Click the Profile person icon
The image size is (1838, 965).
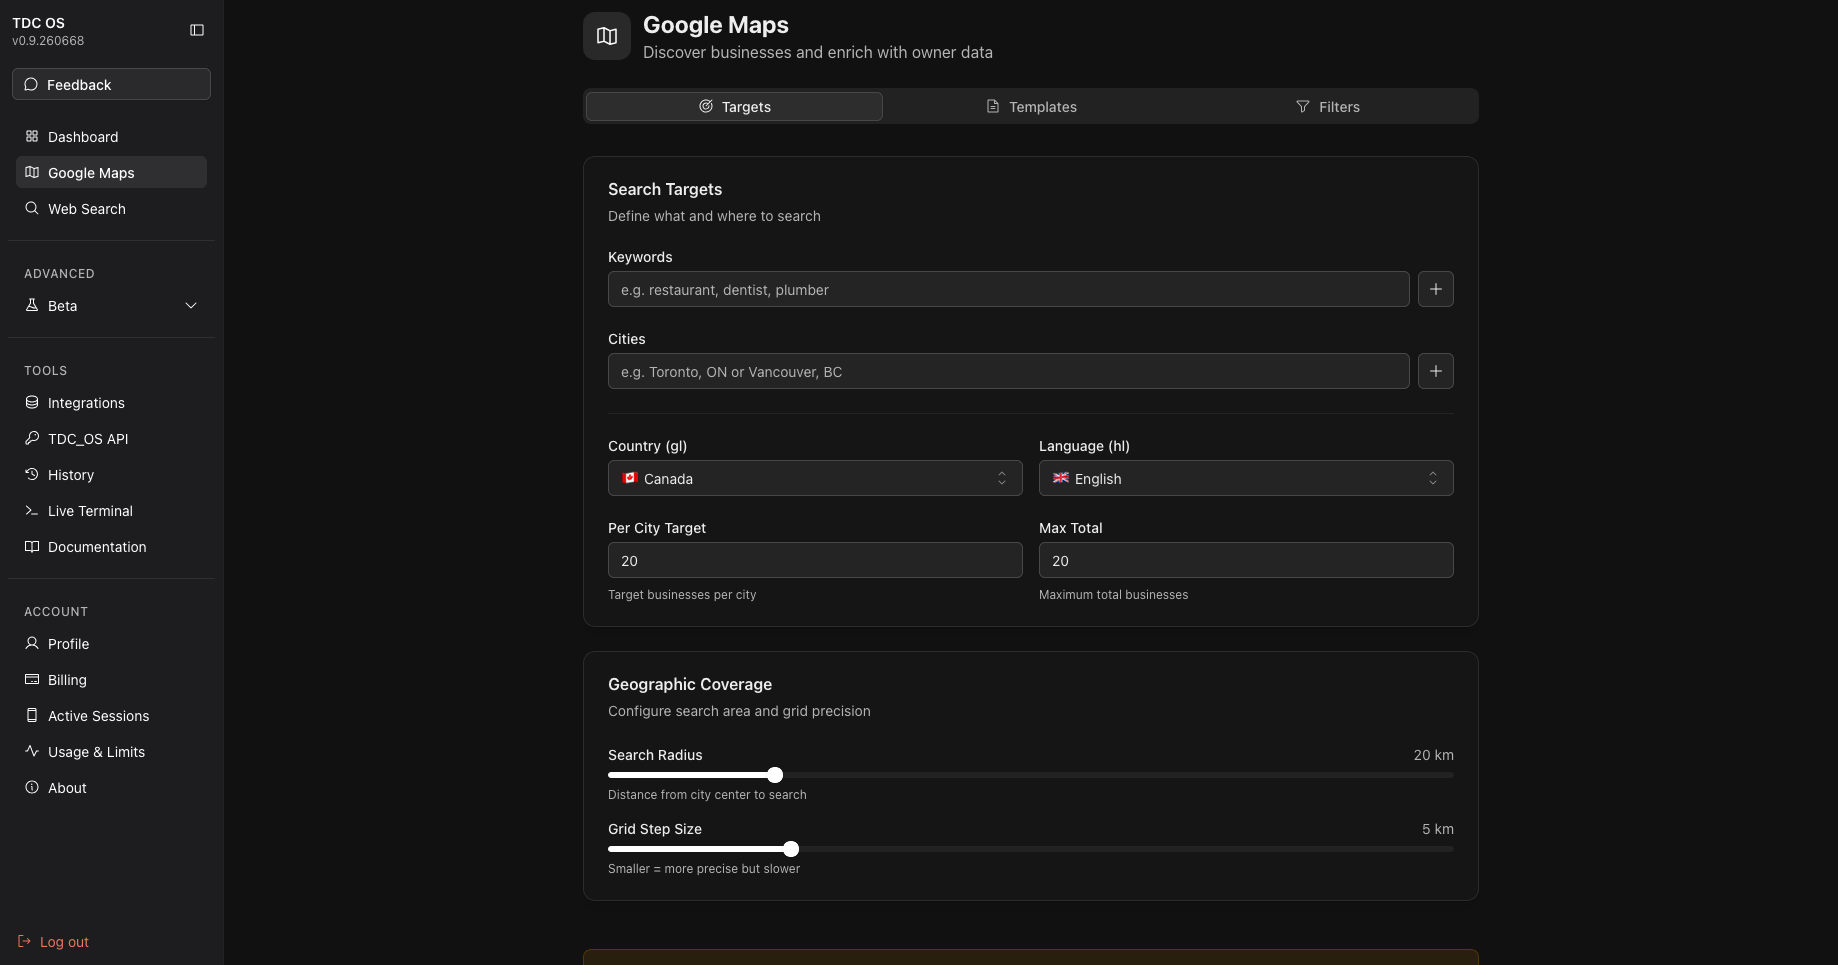pyautogui.click(x=32, y=644)
